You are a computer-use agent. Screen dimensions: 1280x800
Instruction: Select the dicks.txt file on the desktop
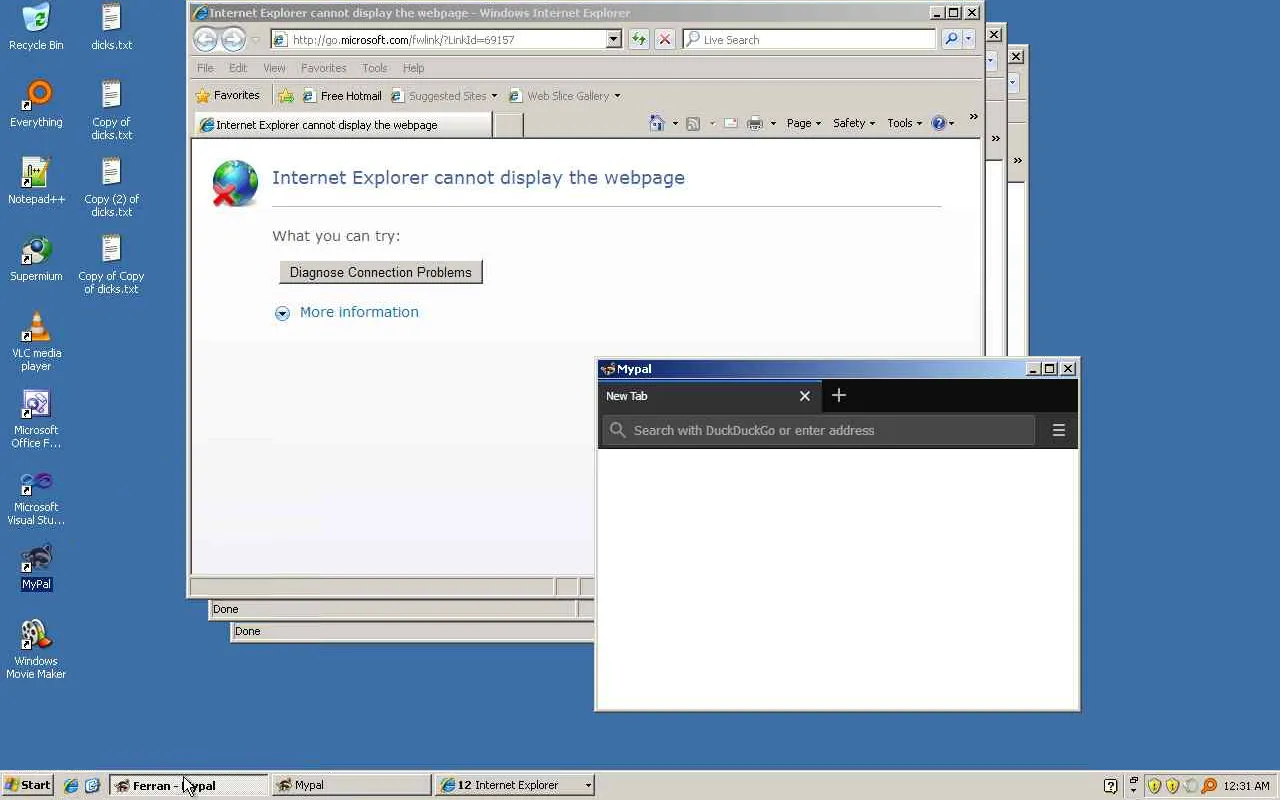111,27
